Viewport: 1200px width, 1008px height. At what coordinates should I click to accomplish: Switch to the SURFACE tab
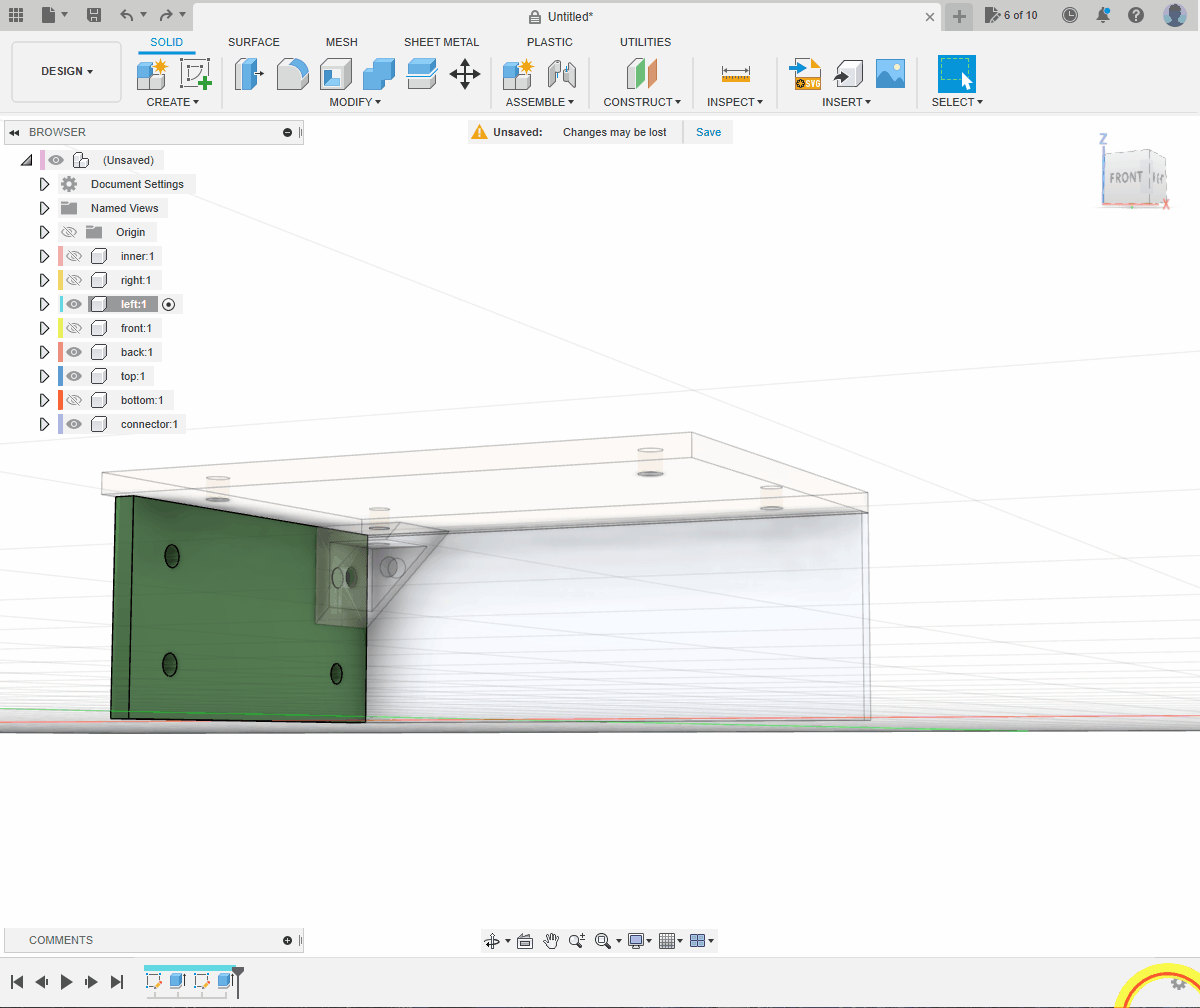coord(254,42)
